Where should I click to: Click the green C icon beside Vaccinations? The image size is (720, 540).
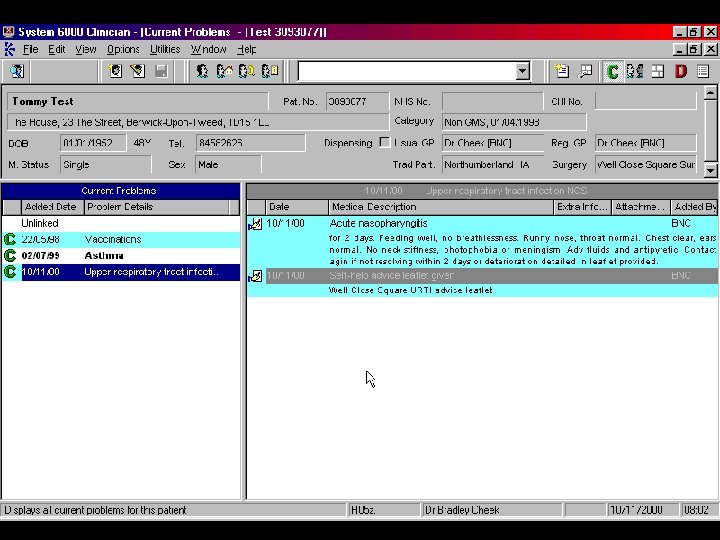tap(10, 239)
